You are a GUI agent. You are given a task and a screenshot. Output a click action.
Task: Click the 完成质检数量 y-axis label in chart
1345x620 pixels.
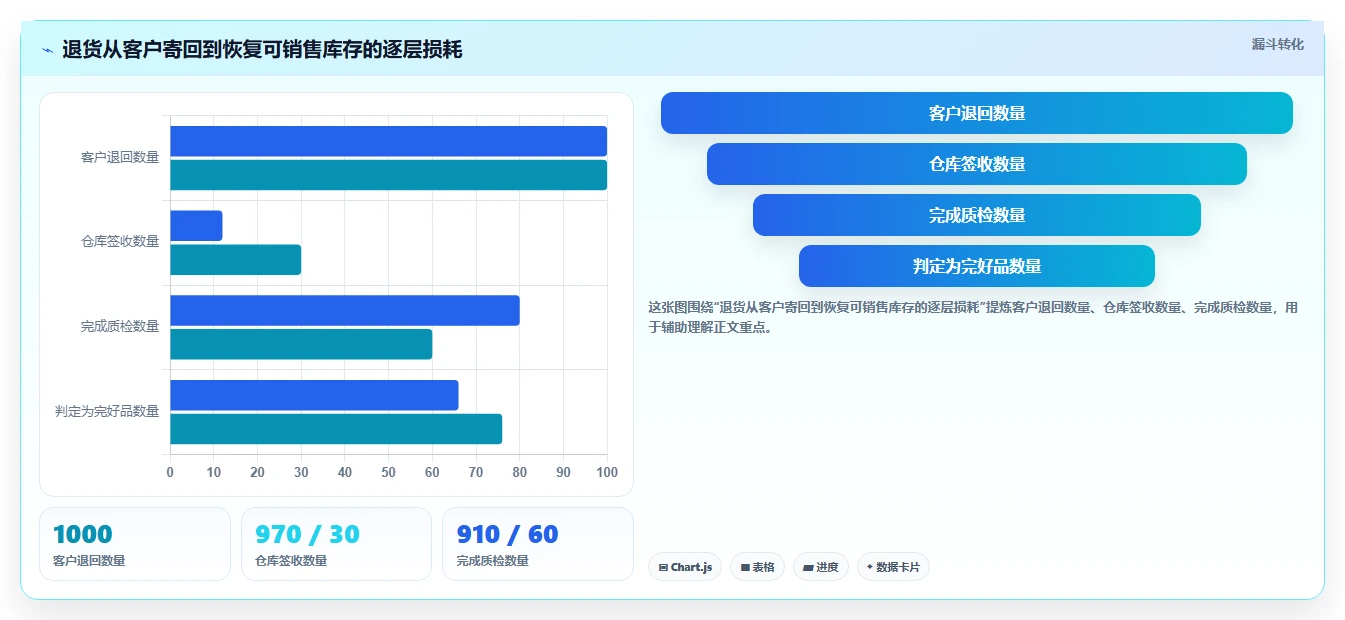120,326
